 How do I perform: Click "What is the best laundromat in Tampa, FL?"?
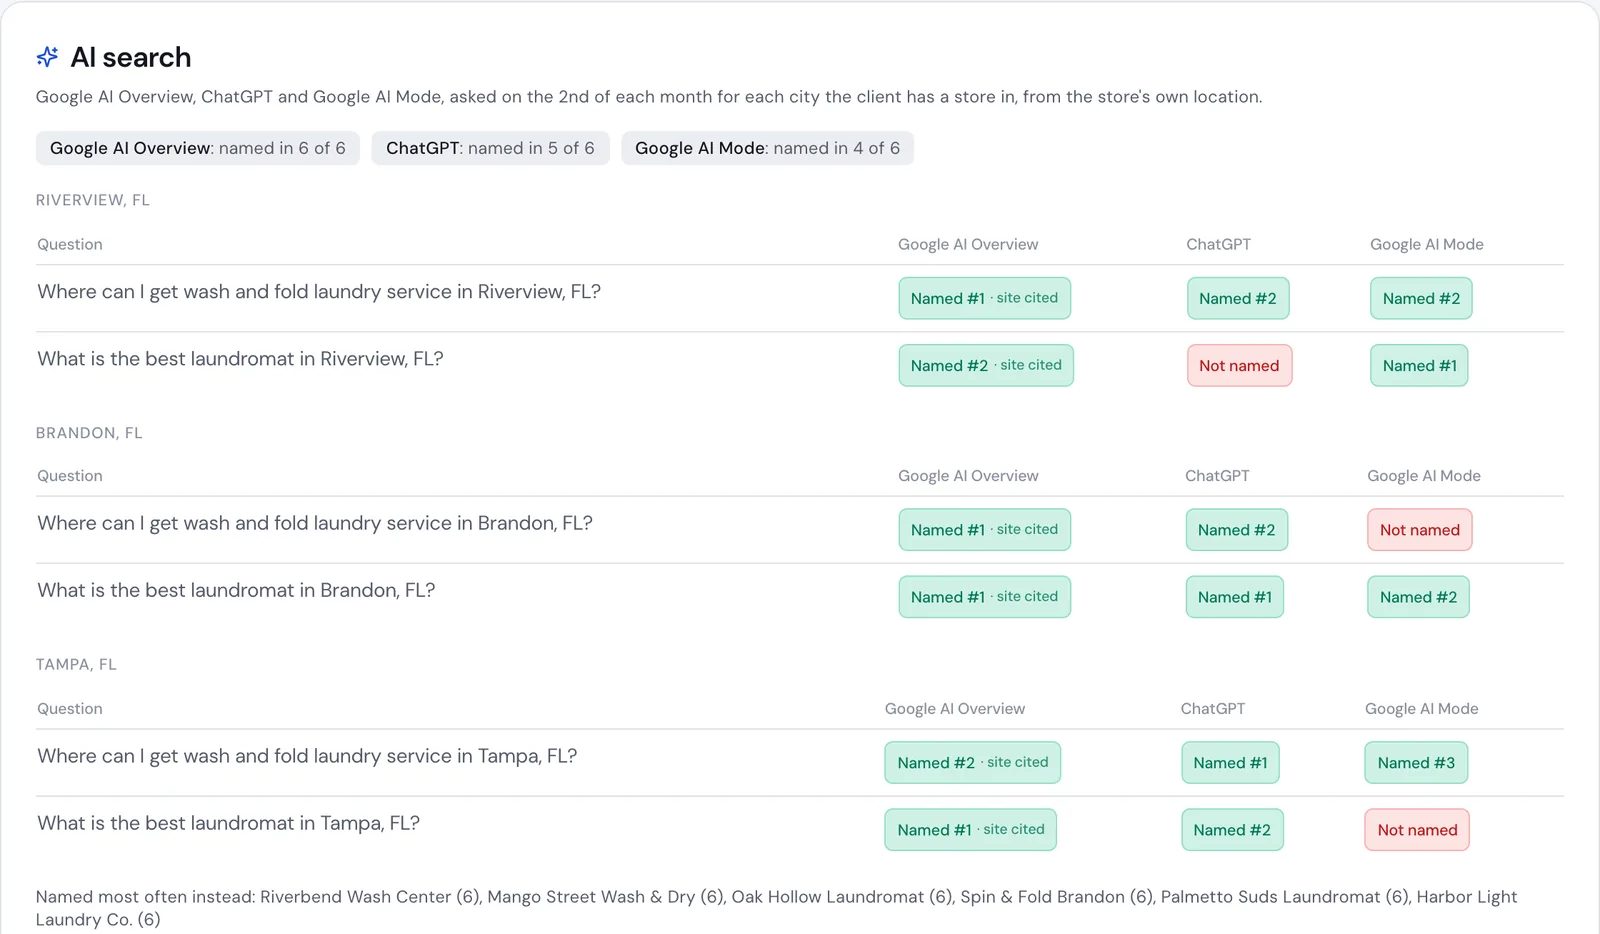(x=228, y=823)
